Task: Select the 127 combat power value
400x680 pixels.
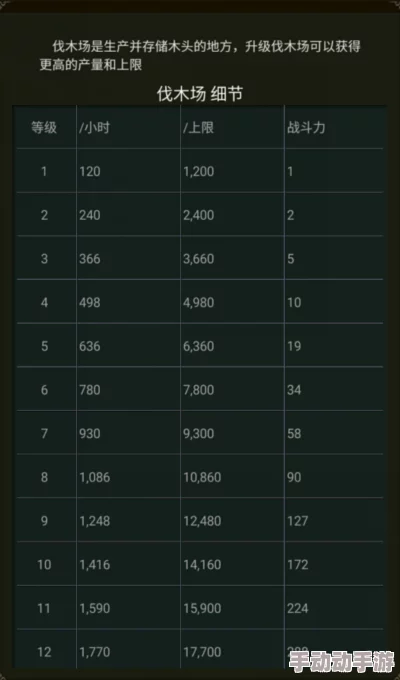Action: tap(297, 521)
